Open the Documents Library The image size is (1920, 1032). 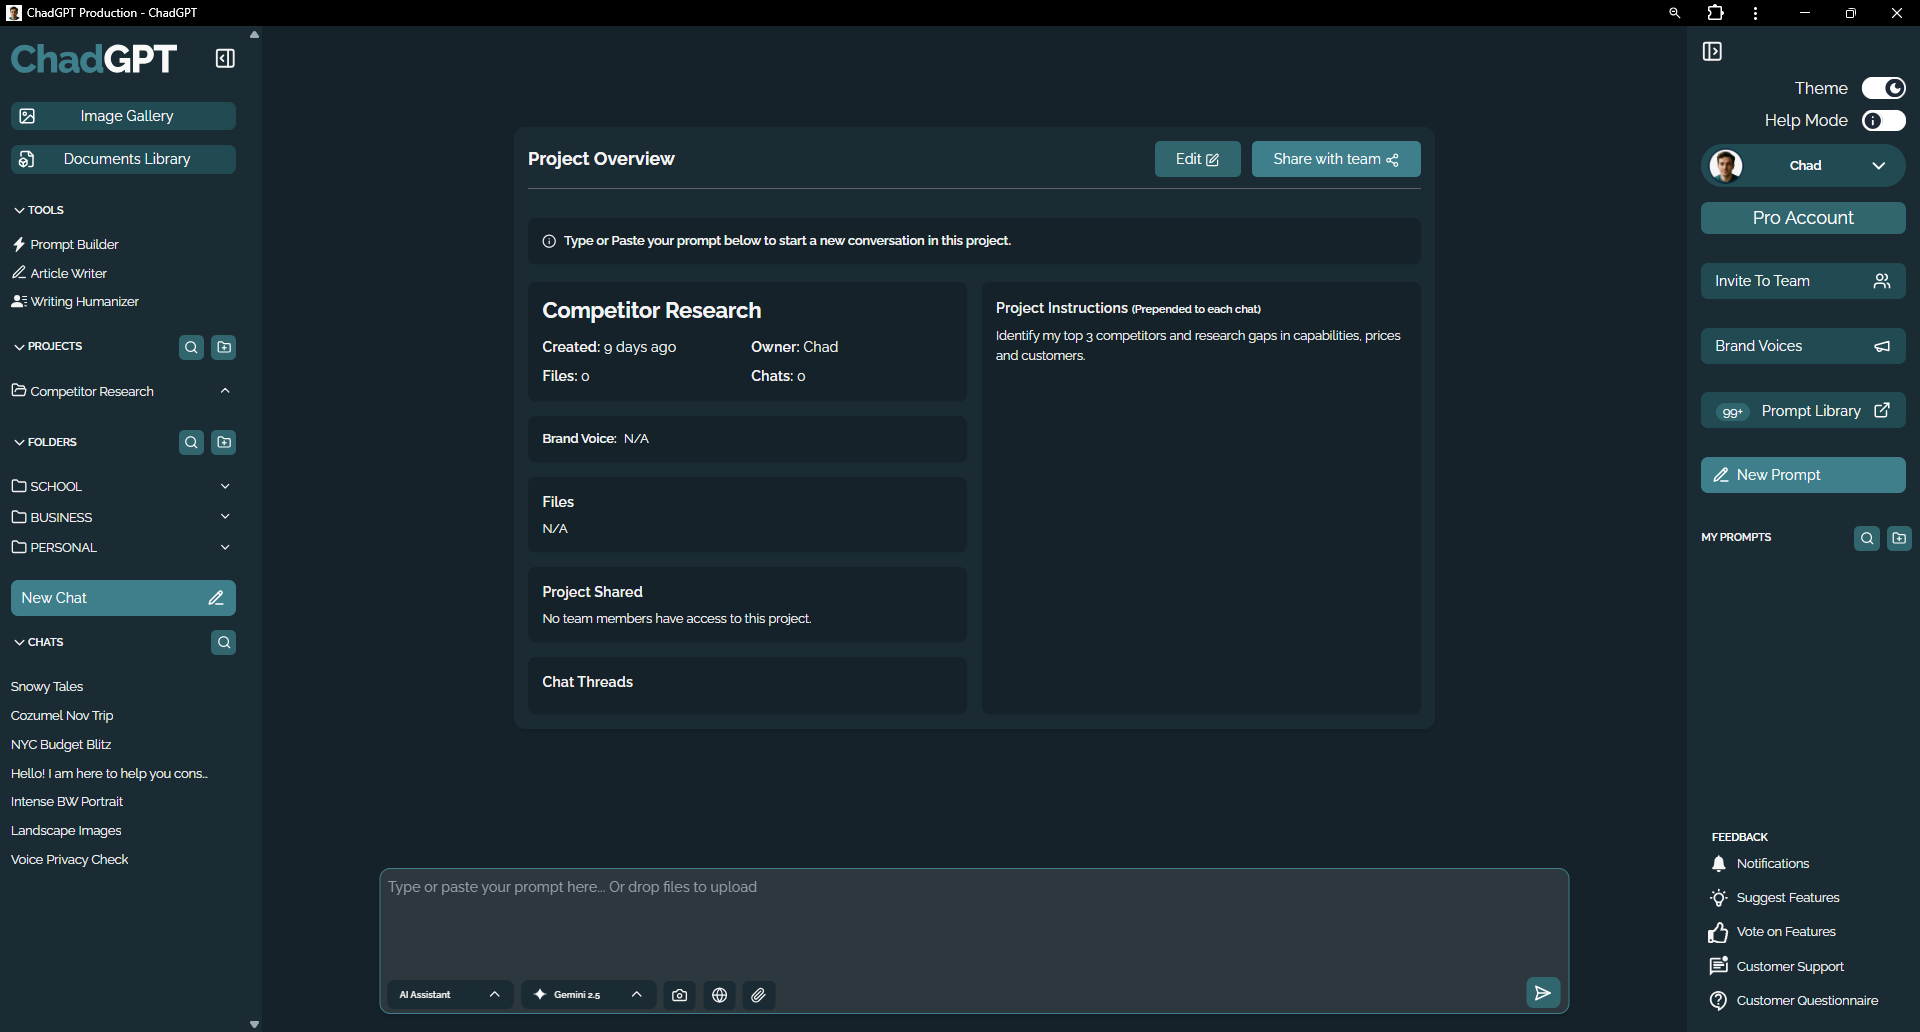point(123,158)
